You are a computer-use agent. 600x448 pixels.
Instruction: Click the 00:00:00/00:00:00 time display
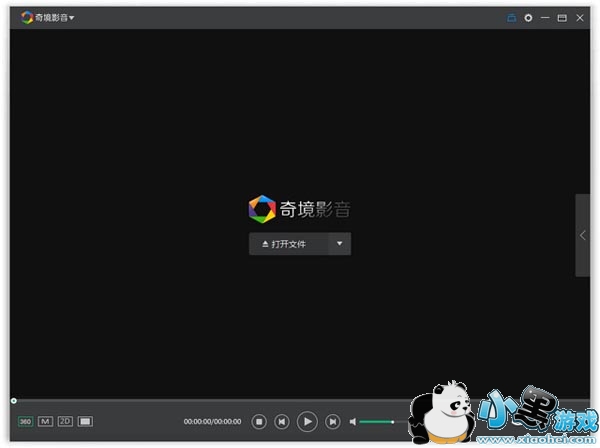(212, 422)
